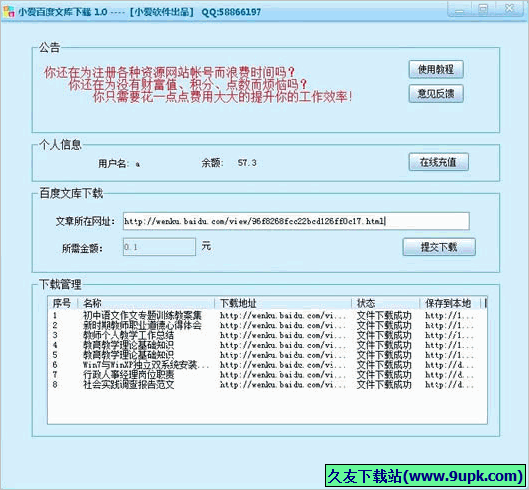This screenshot has width=529, height=490.
Task: Click the first red announcement line
Action: coord(169,72)
